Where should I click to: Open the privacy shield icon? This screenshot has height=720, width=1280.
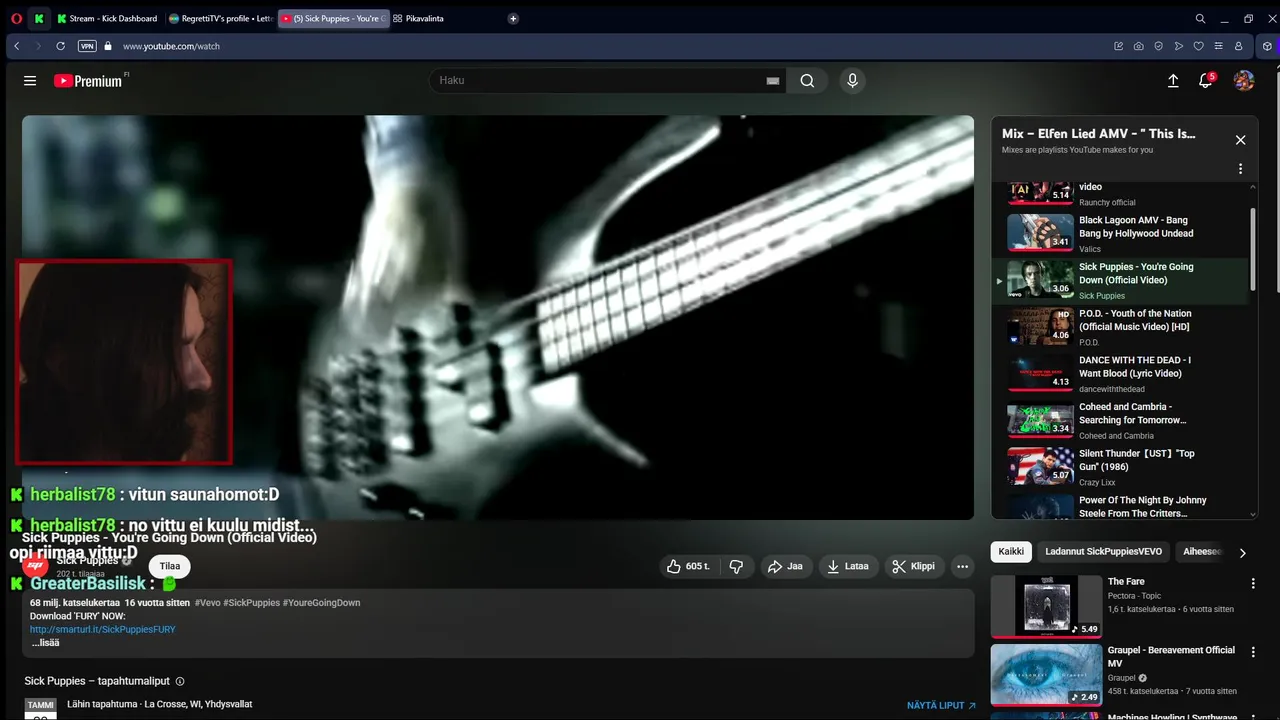[x=1158, y=46]
